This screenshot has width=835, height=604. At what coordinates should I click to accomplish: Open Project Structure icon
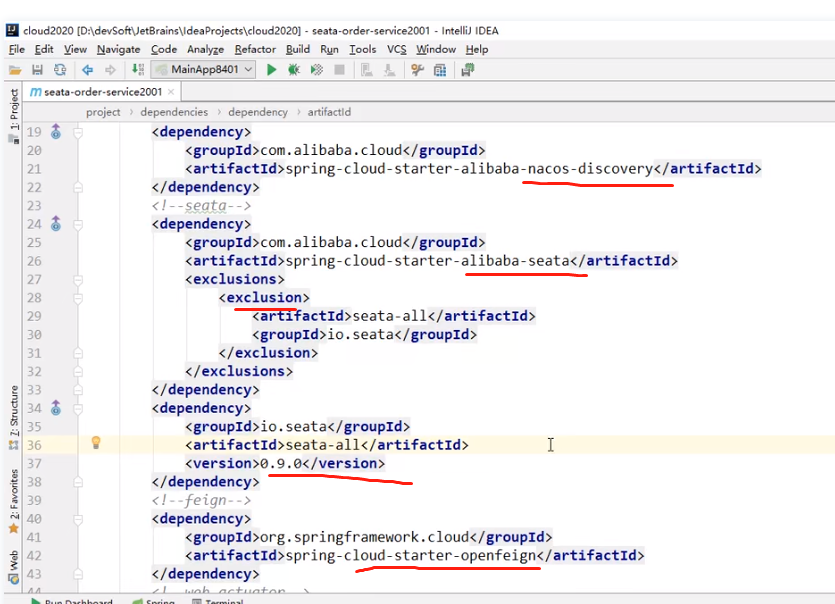[440, 70]
